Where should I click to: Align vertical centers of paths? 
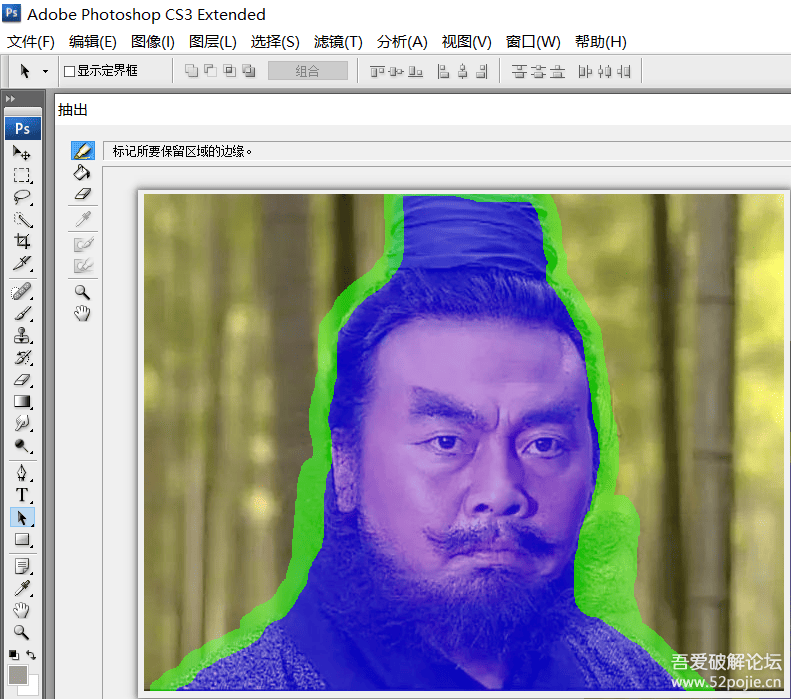pos(397,72)
